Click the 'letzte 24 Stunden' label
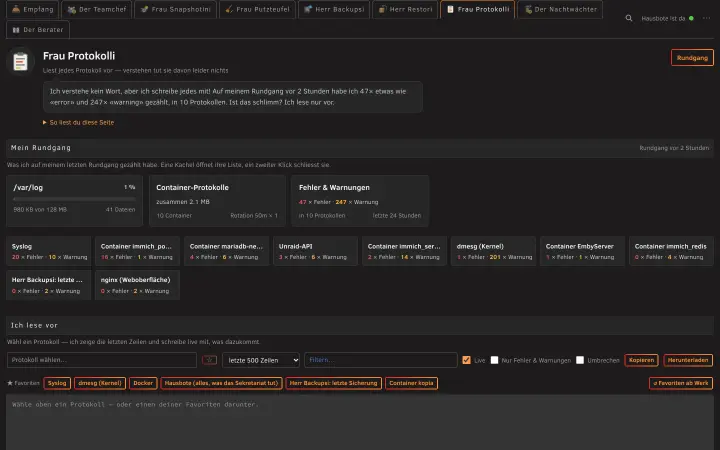Screen dimensions: 720x450 coord(397,215)
